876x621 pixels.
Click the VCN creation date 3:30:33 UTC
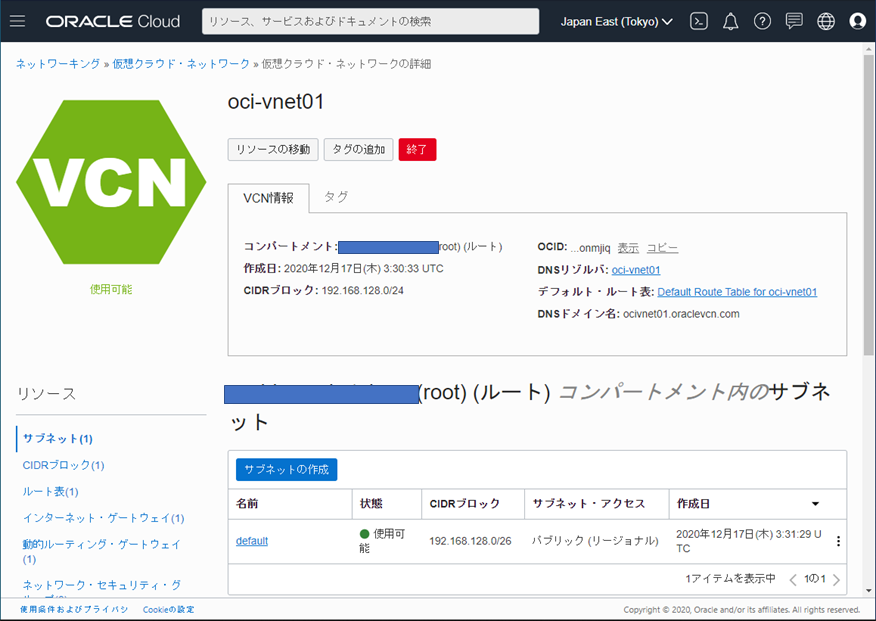(x=364, y=269)
